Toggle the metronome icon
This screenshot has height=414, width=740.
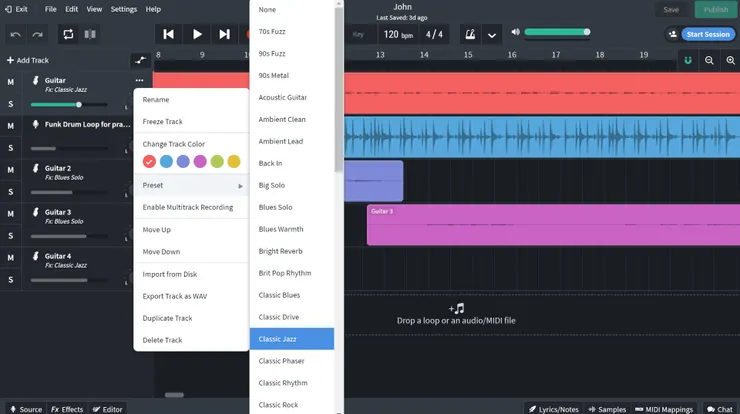[x=470, y=34]
